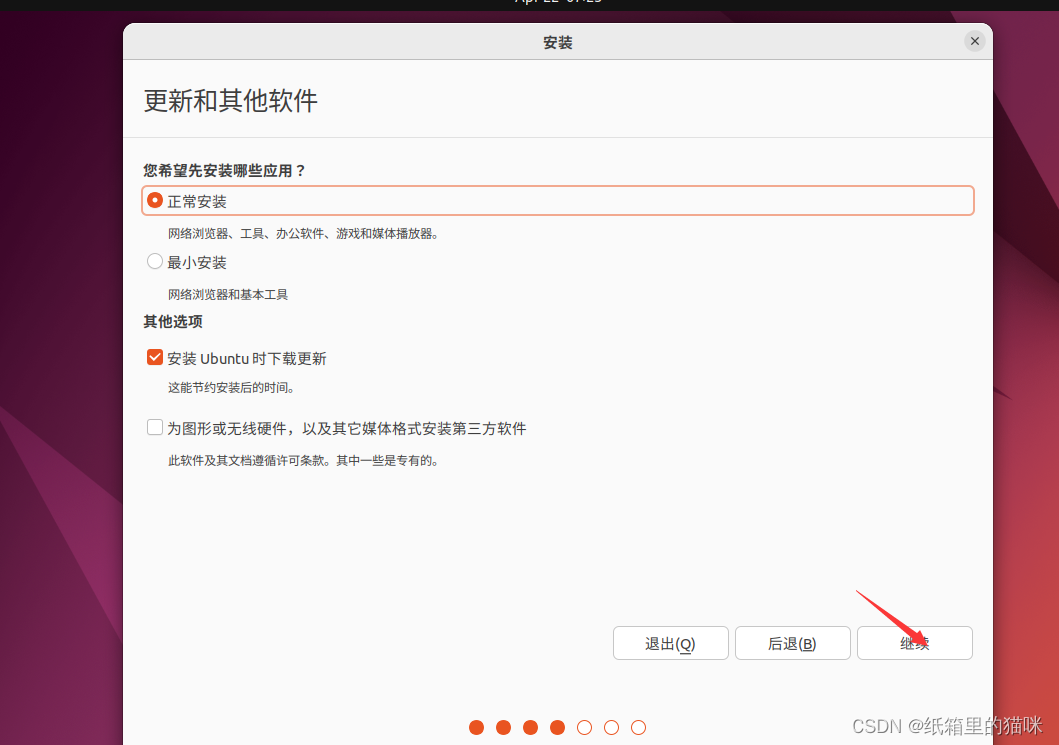Click description 网络浏览器、工具、办公软件、游戏和媒体播放器。

(304, 234)
